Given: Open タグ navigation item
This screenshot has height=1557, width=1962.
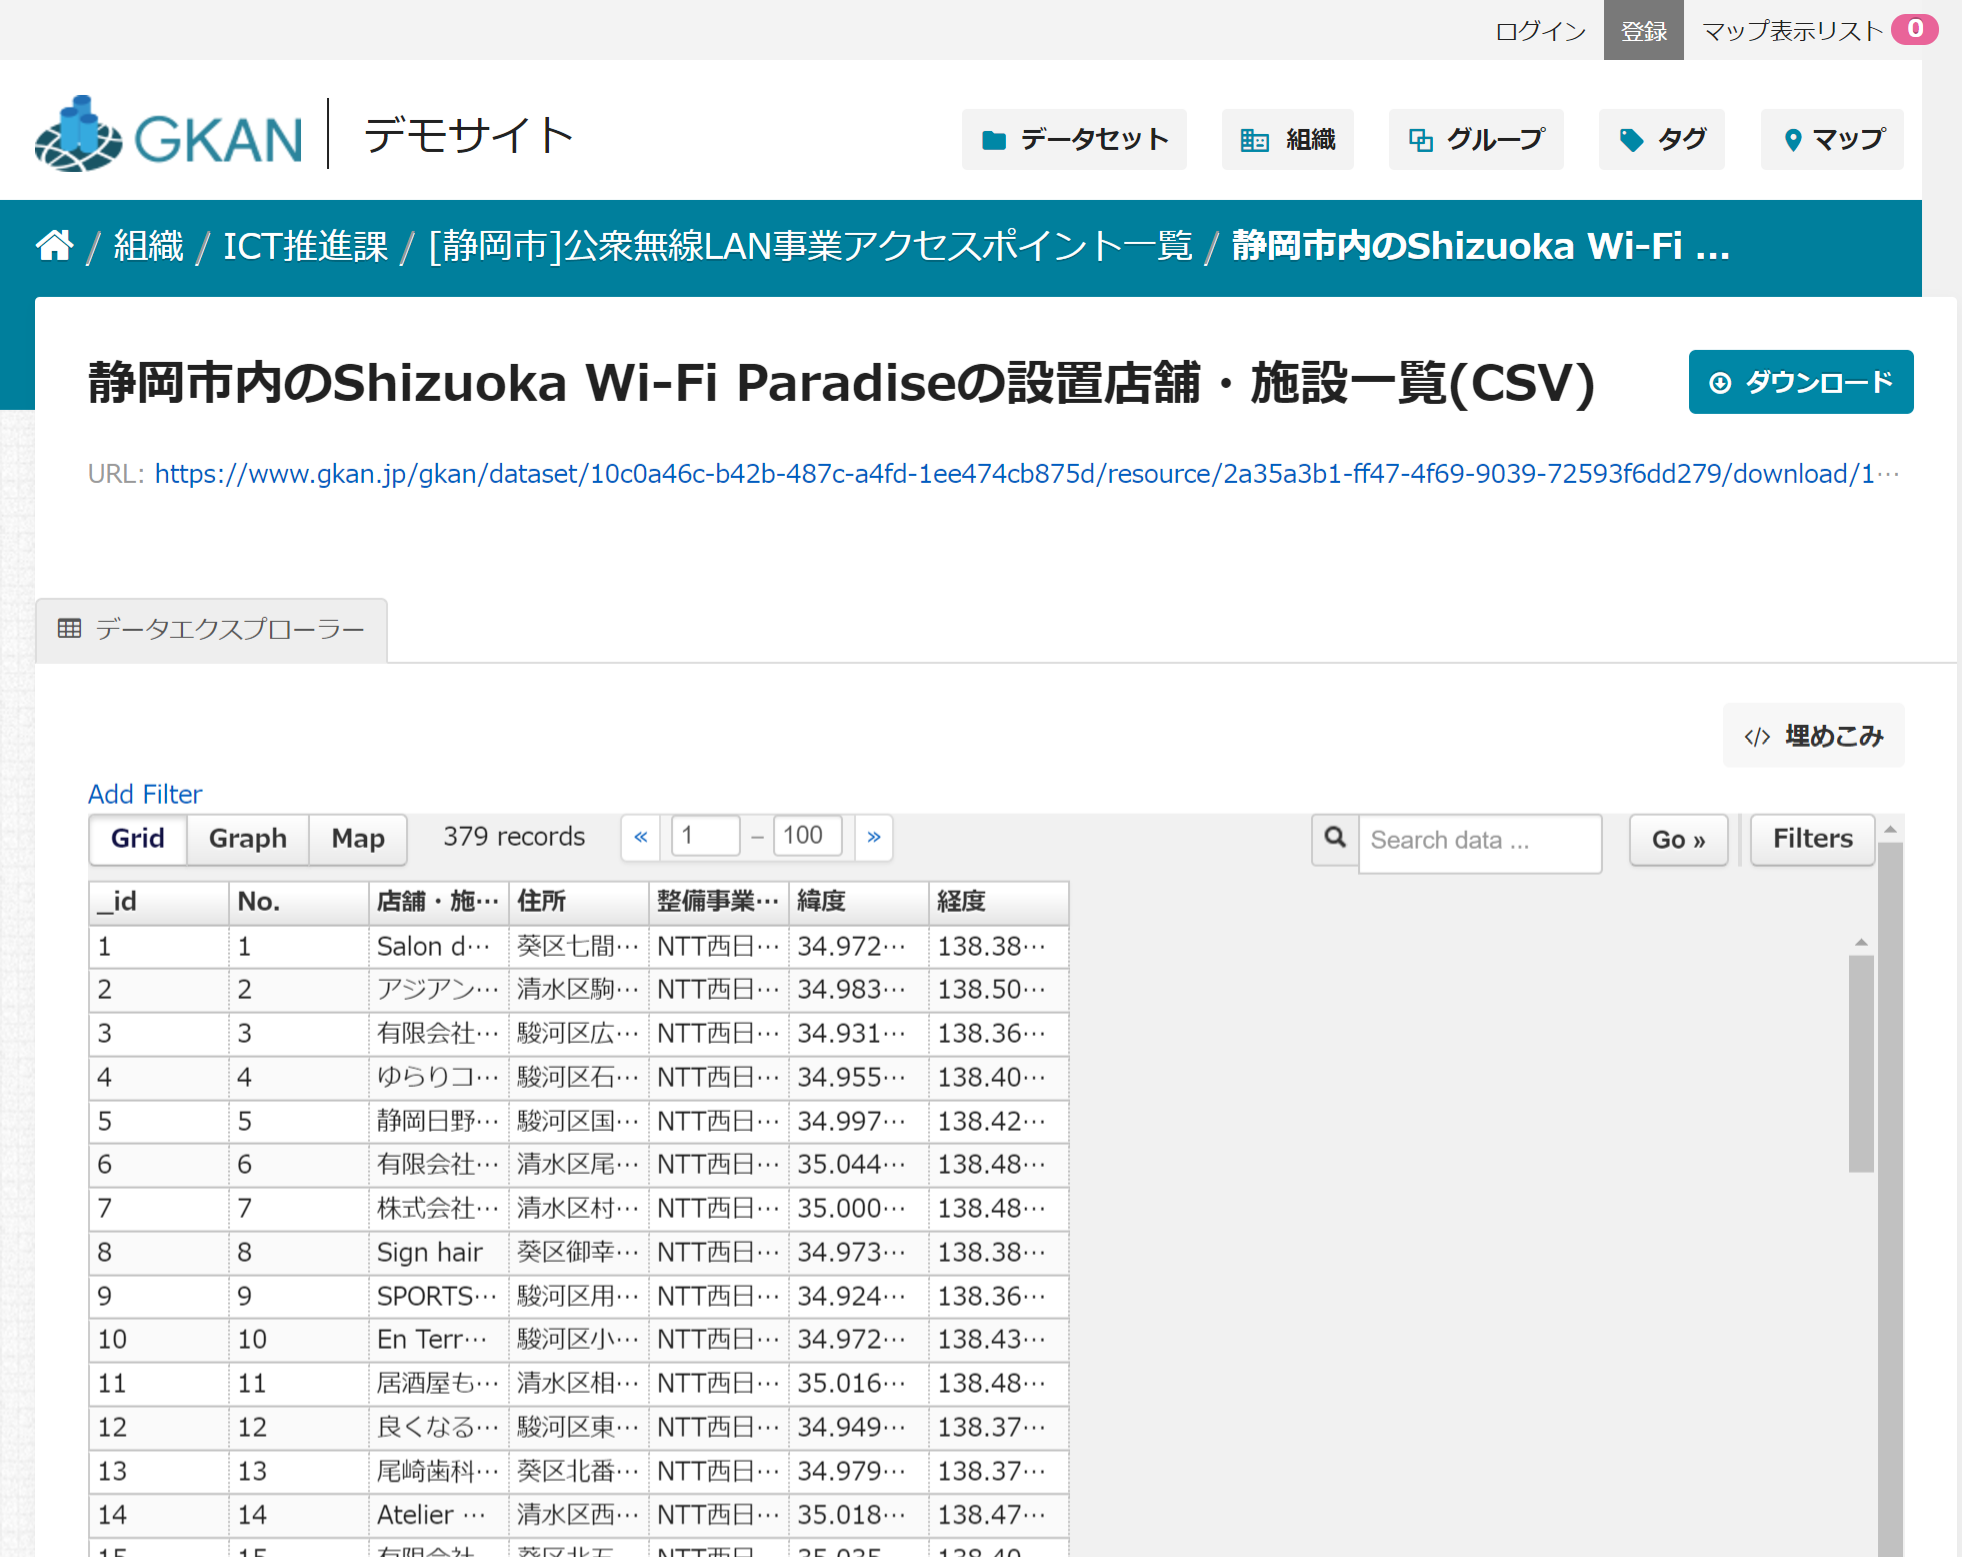Looking at the screenshot, I should [x=1662, y=139].
